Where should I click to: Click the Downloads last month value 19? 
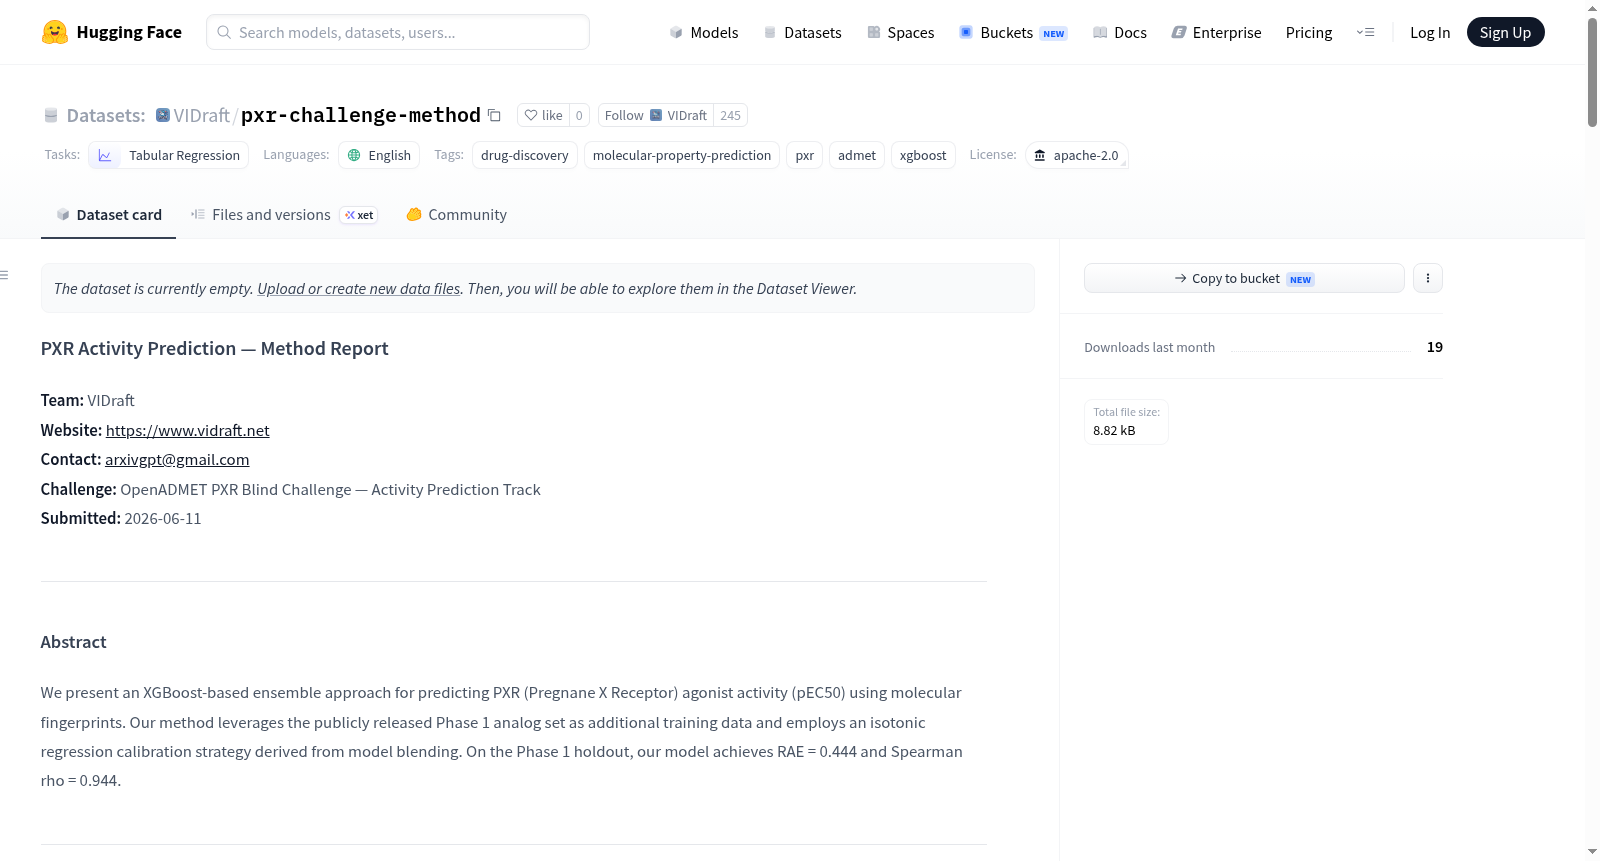tap(1435, 347)
